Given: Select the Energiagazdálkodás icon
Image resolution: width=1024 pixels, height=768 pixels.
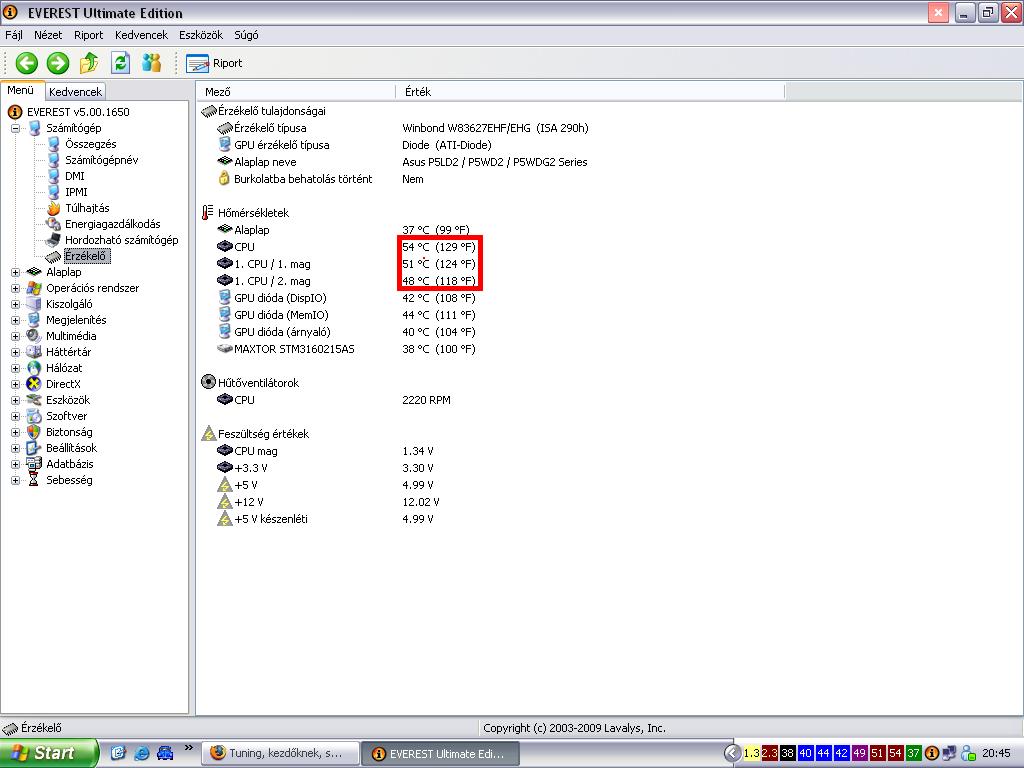Looking at the screenshot, I should [54, 224].
